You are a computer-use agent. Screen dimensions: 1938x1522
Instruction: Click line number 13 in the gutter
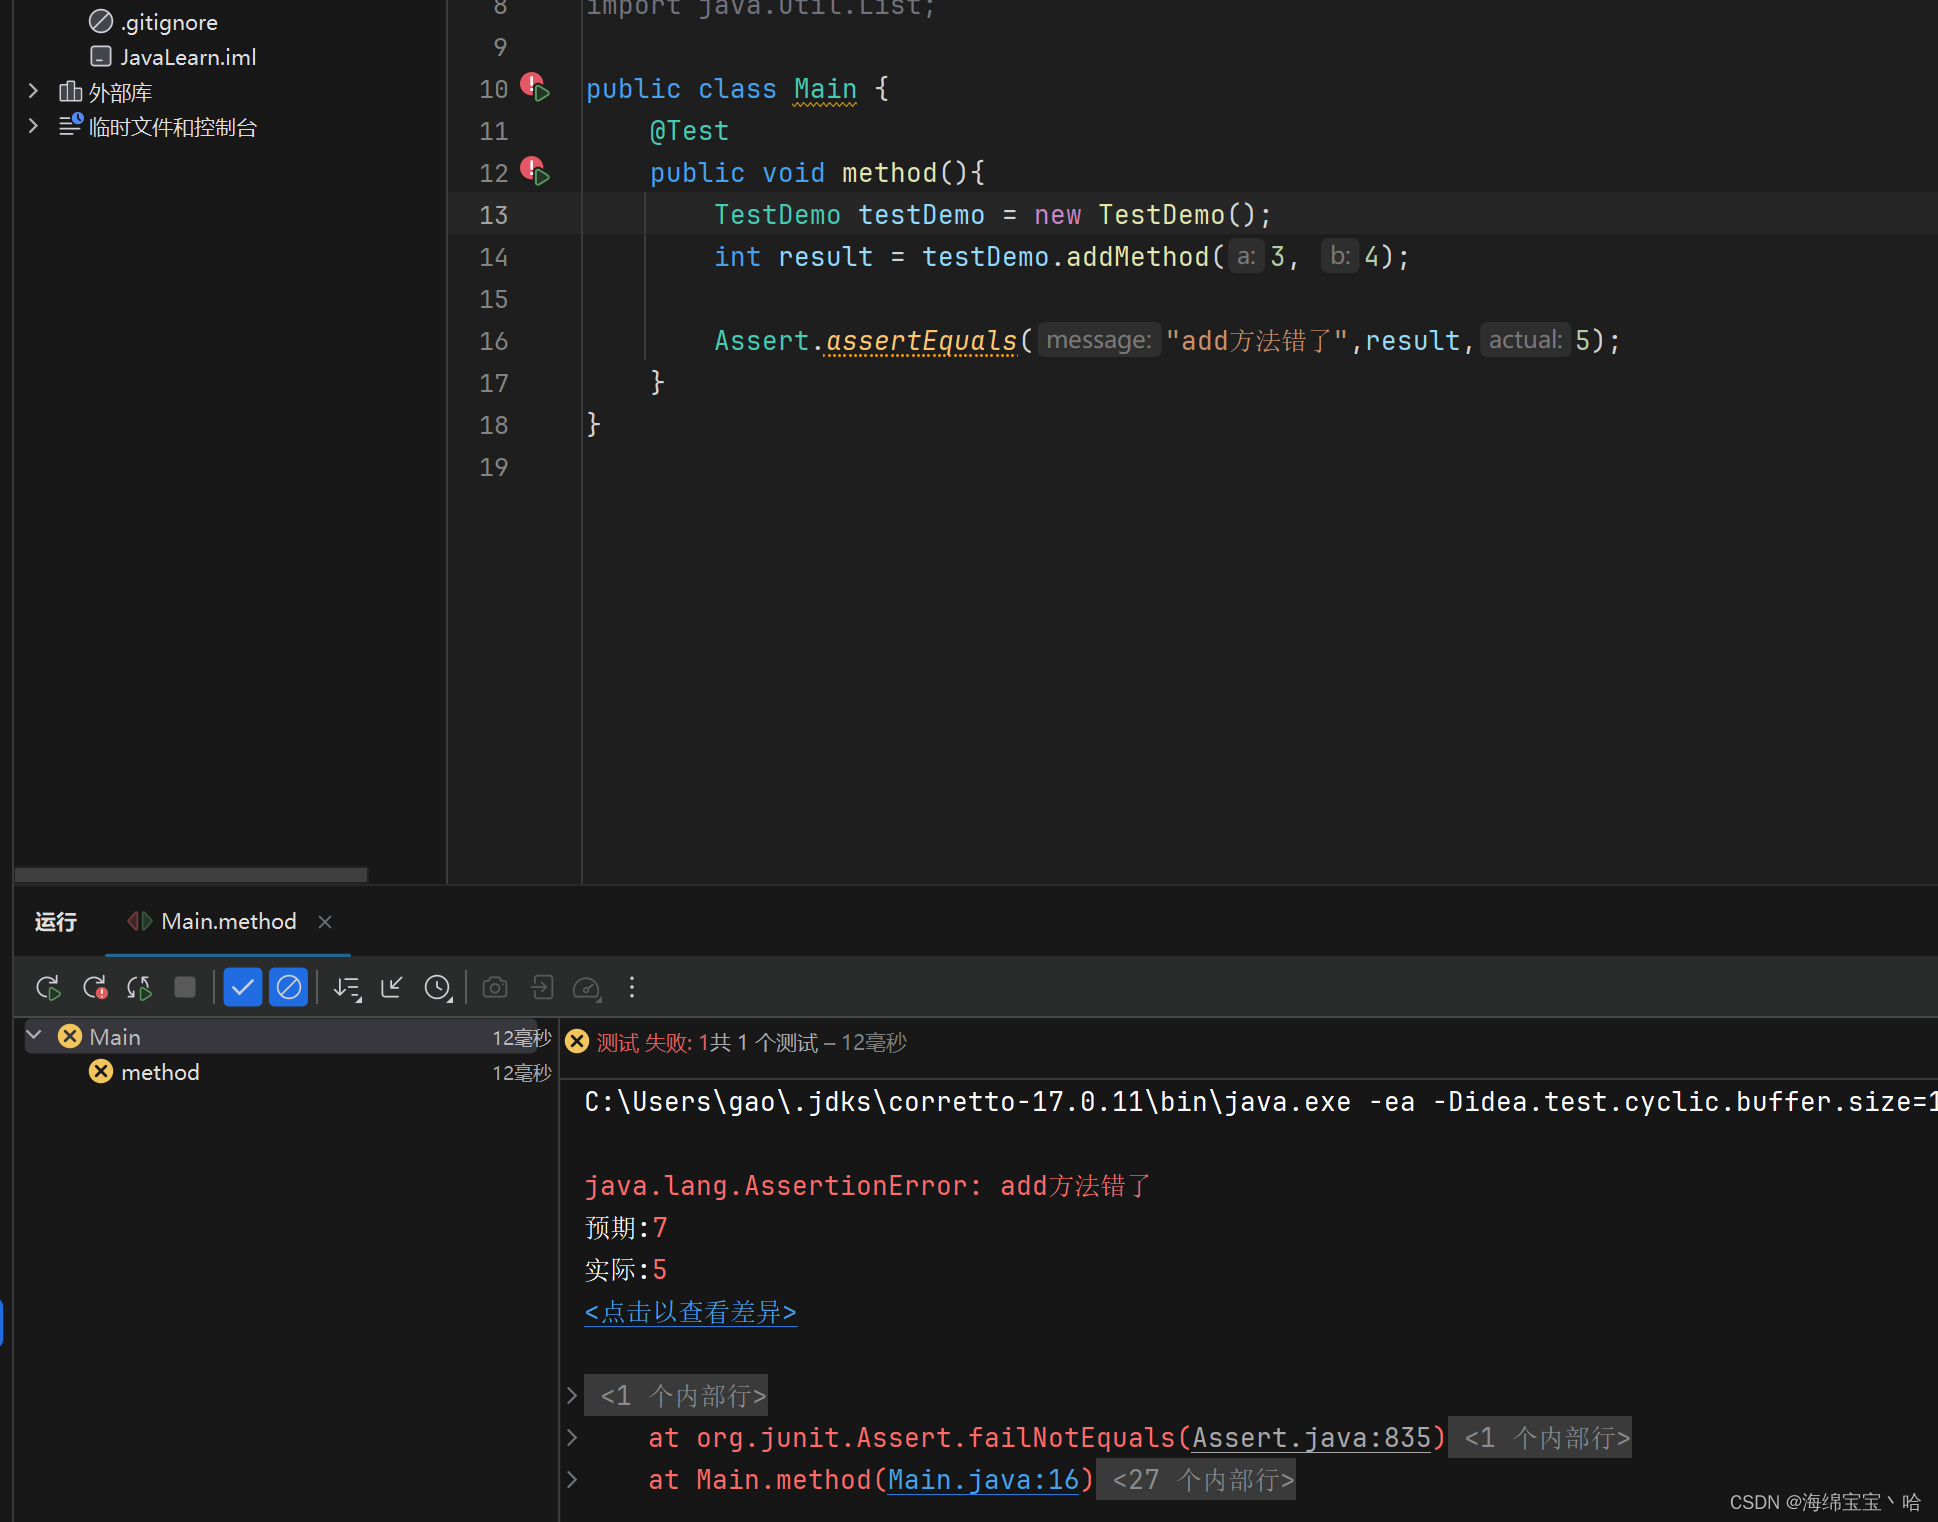pyautogui.click(x=494, y=215)
